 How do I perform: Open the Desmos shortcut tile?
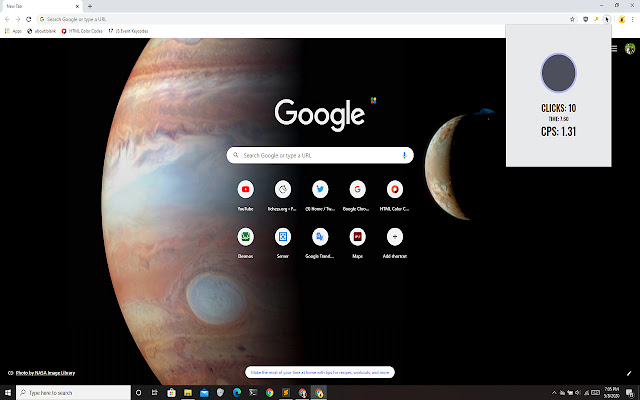pos(245,242)
